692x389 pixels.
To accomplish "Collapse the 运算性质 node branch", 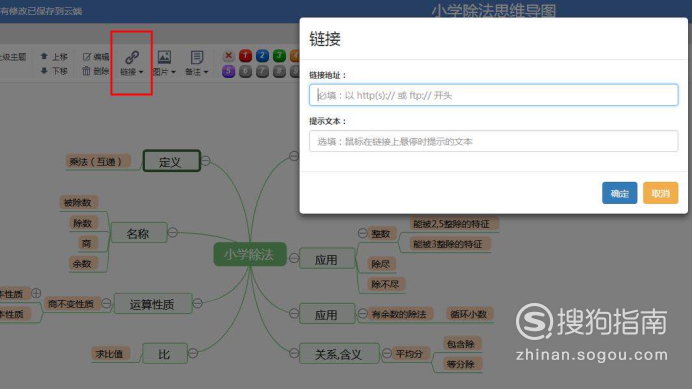I will point(197,303).
